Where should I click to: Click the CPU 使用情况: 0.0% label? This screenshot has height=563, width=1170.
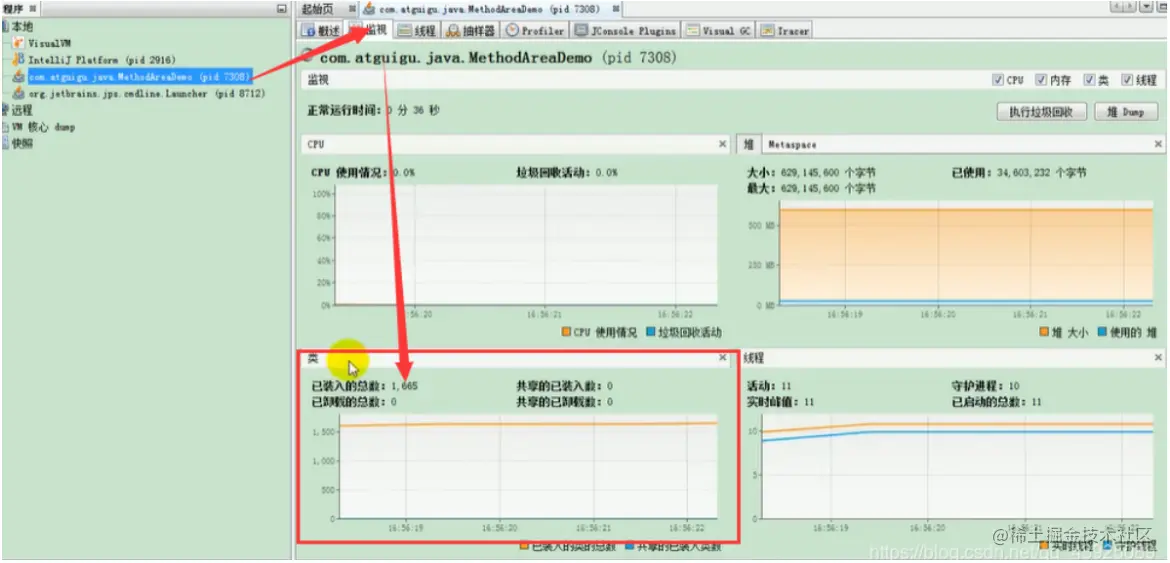click(363, 172)
